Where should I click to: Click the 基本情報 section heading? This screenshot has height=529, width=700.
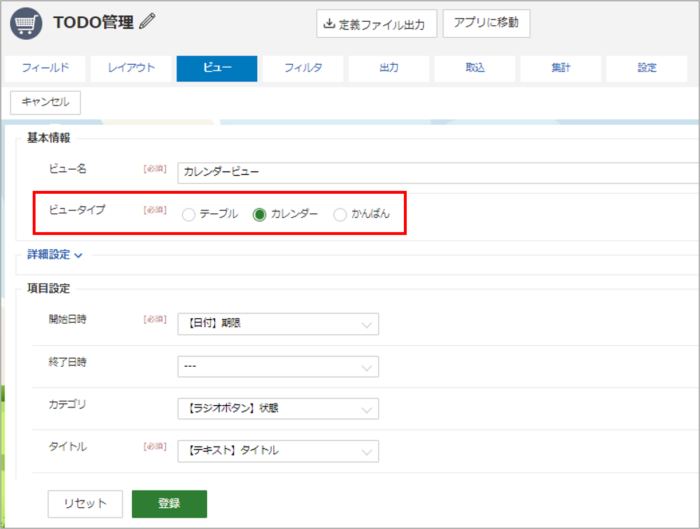click(49, 138)
